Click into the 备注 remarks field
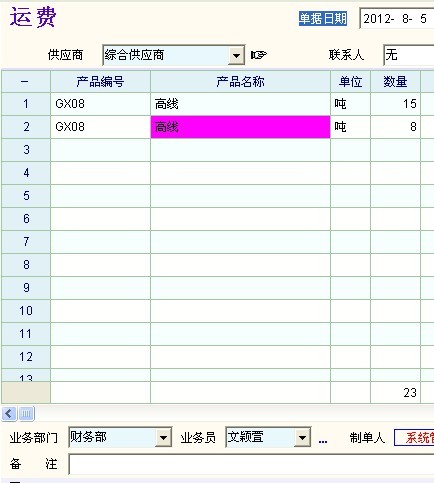 pos(251,464)
